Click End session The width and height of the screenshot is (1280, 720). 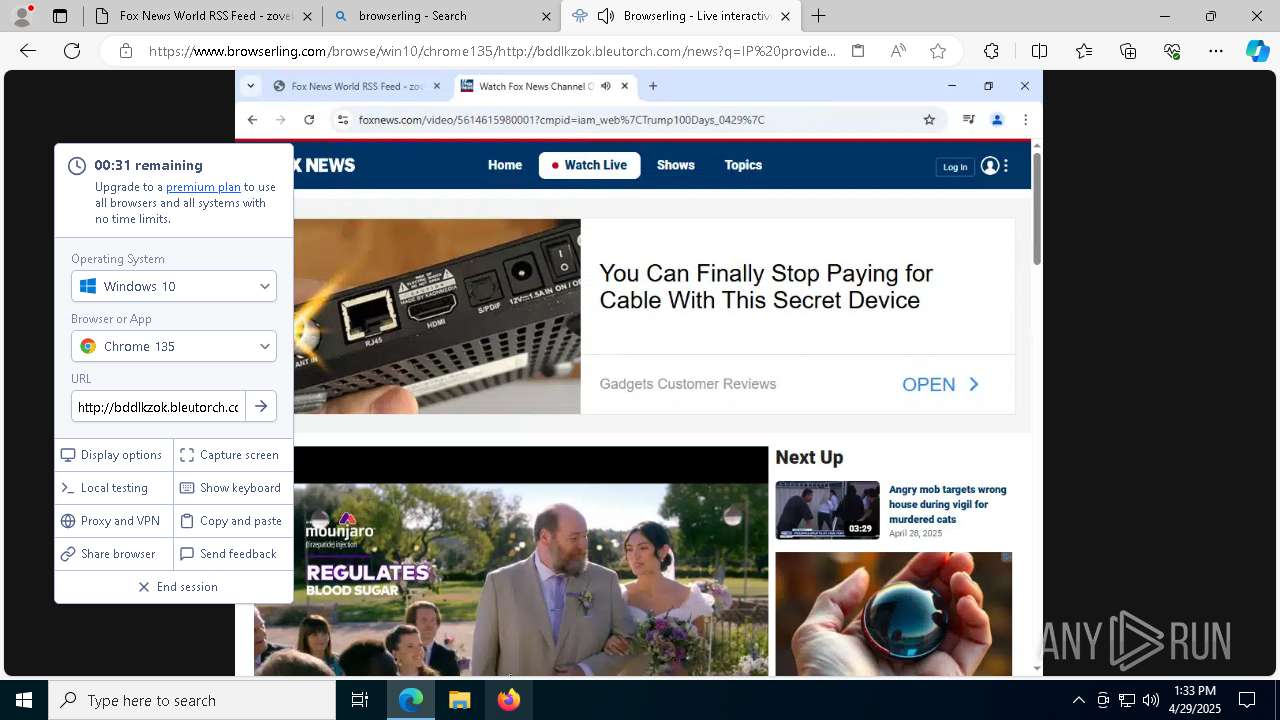coord(177,587)
